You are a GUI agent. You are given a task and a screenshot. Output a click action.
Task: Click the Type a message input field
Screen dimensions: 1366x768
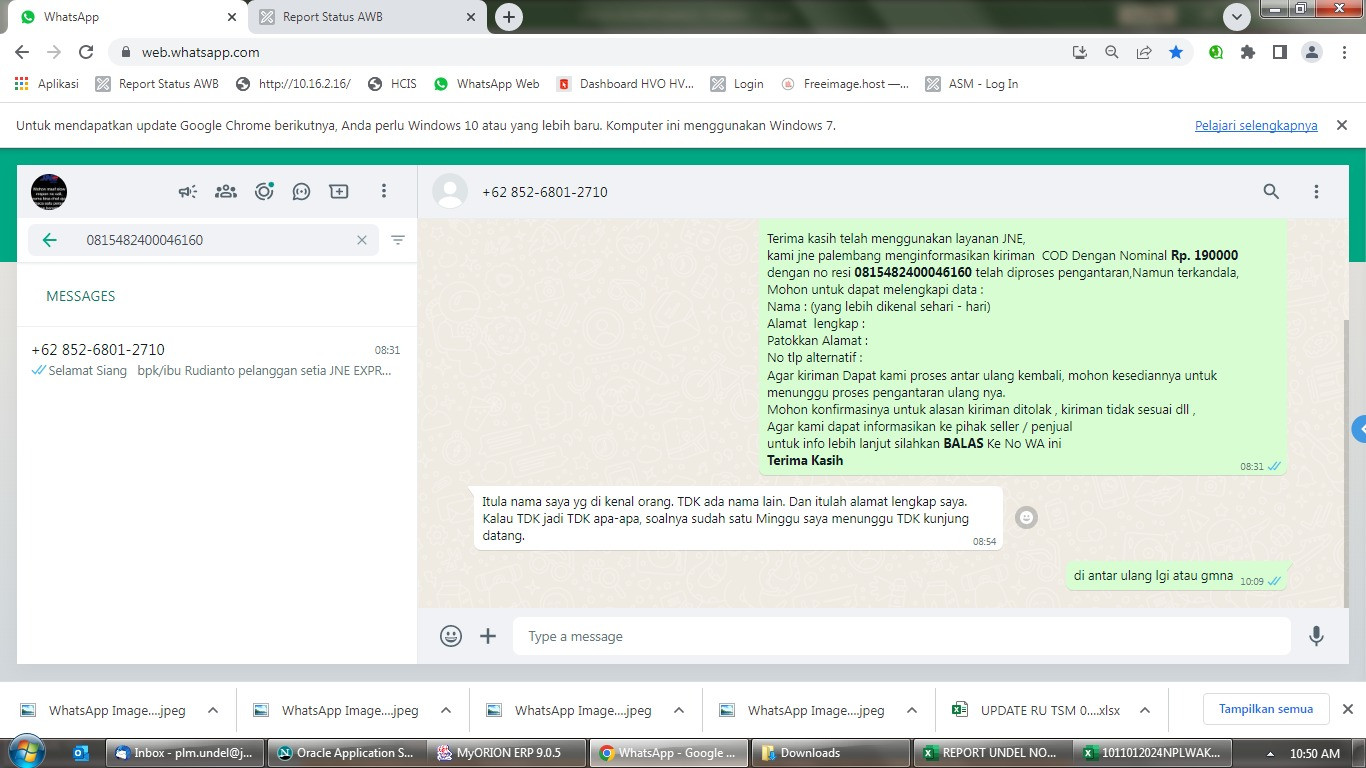click(x=902, y=636)
